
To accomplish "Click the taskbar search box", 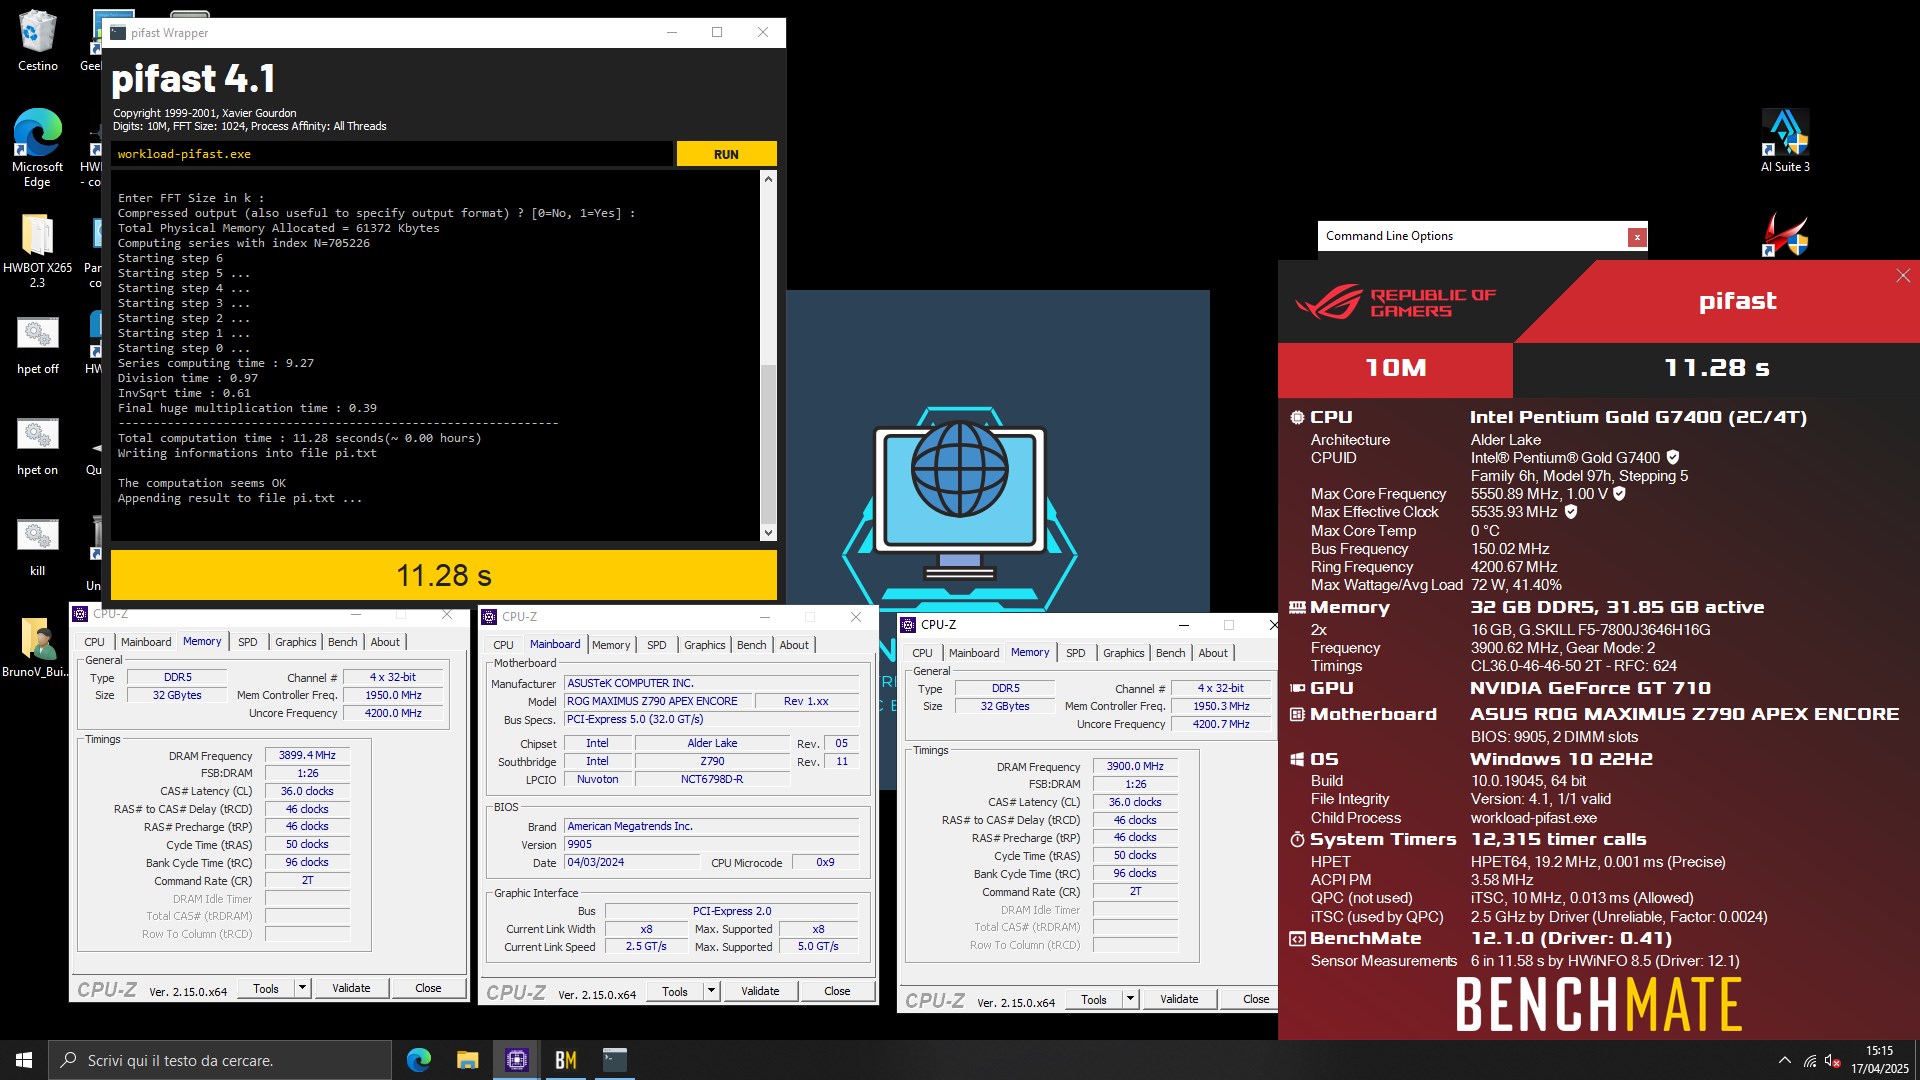I will click(x=220, y=1060).
